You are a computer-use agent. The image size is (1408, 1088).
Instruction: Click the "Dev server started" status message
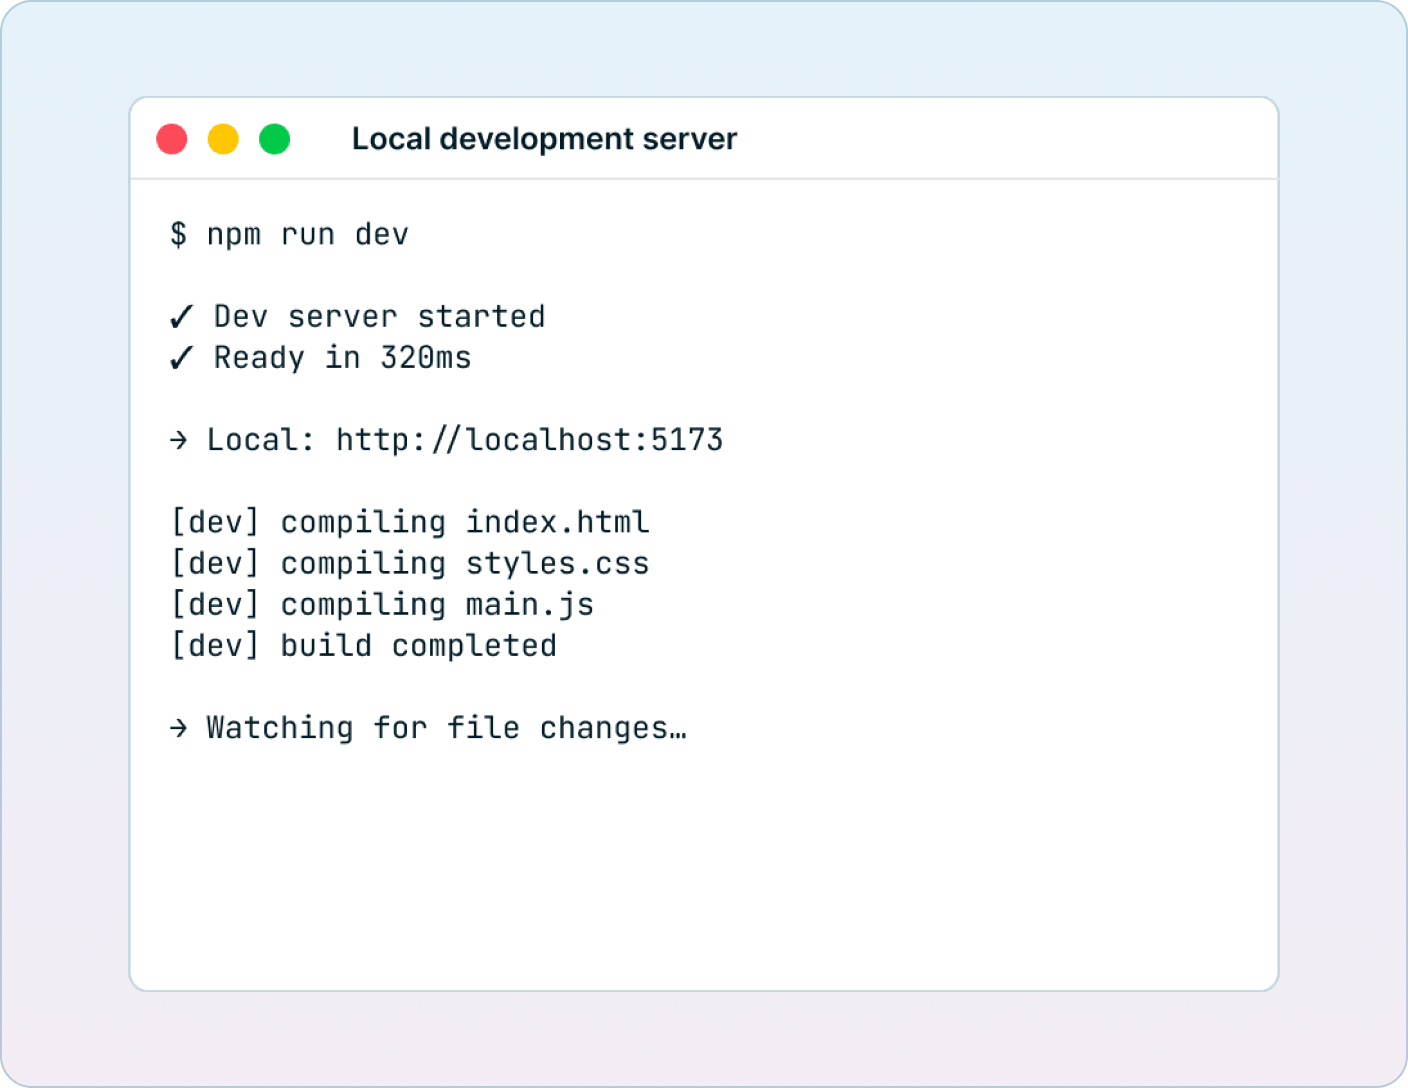[379, 317]
